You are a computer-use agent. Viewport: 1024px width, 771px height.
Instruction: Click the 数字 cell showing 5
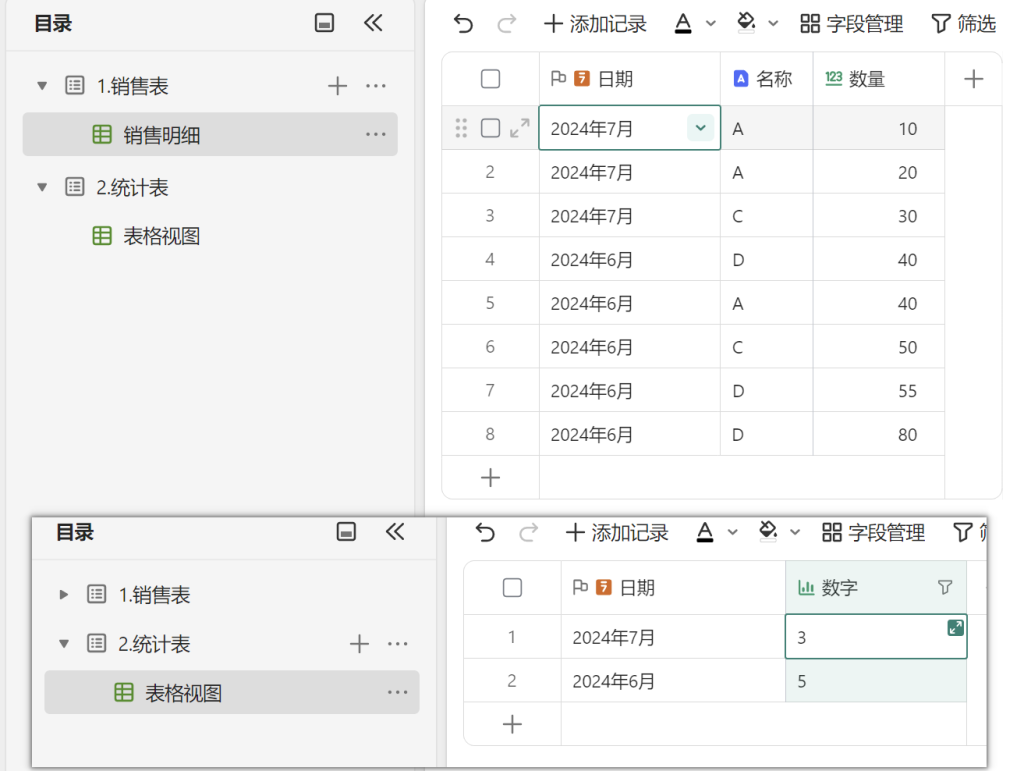(876, 681)
